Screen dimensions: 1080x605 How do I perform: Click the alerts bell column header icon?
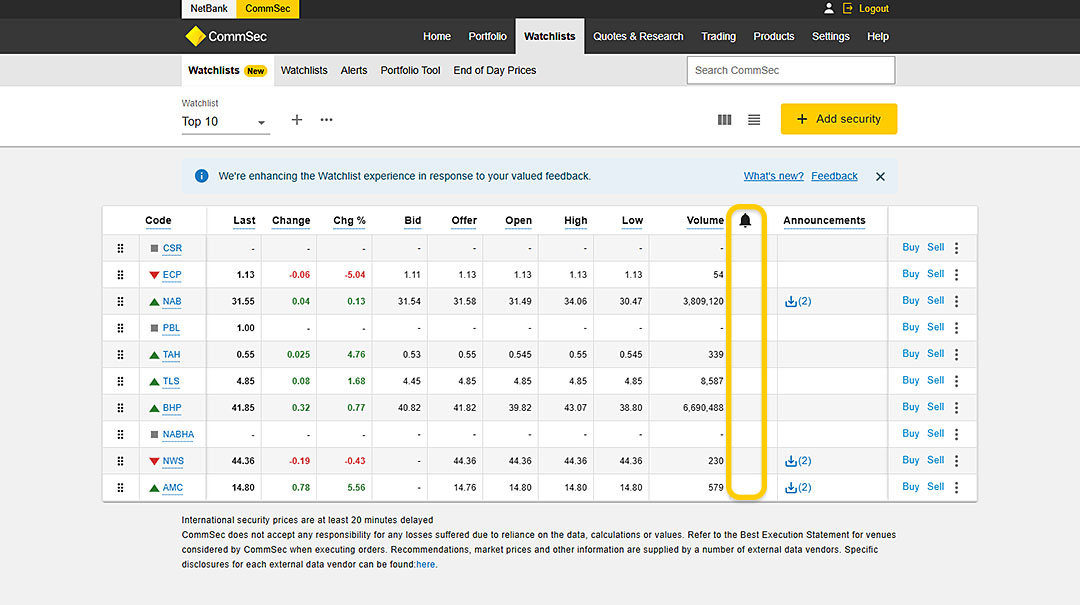click(x=745, y=221)
